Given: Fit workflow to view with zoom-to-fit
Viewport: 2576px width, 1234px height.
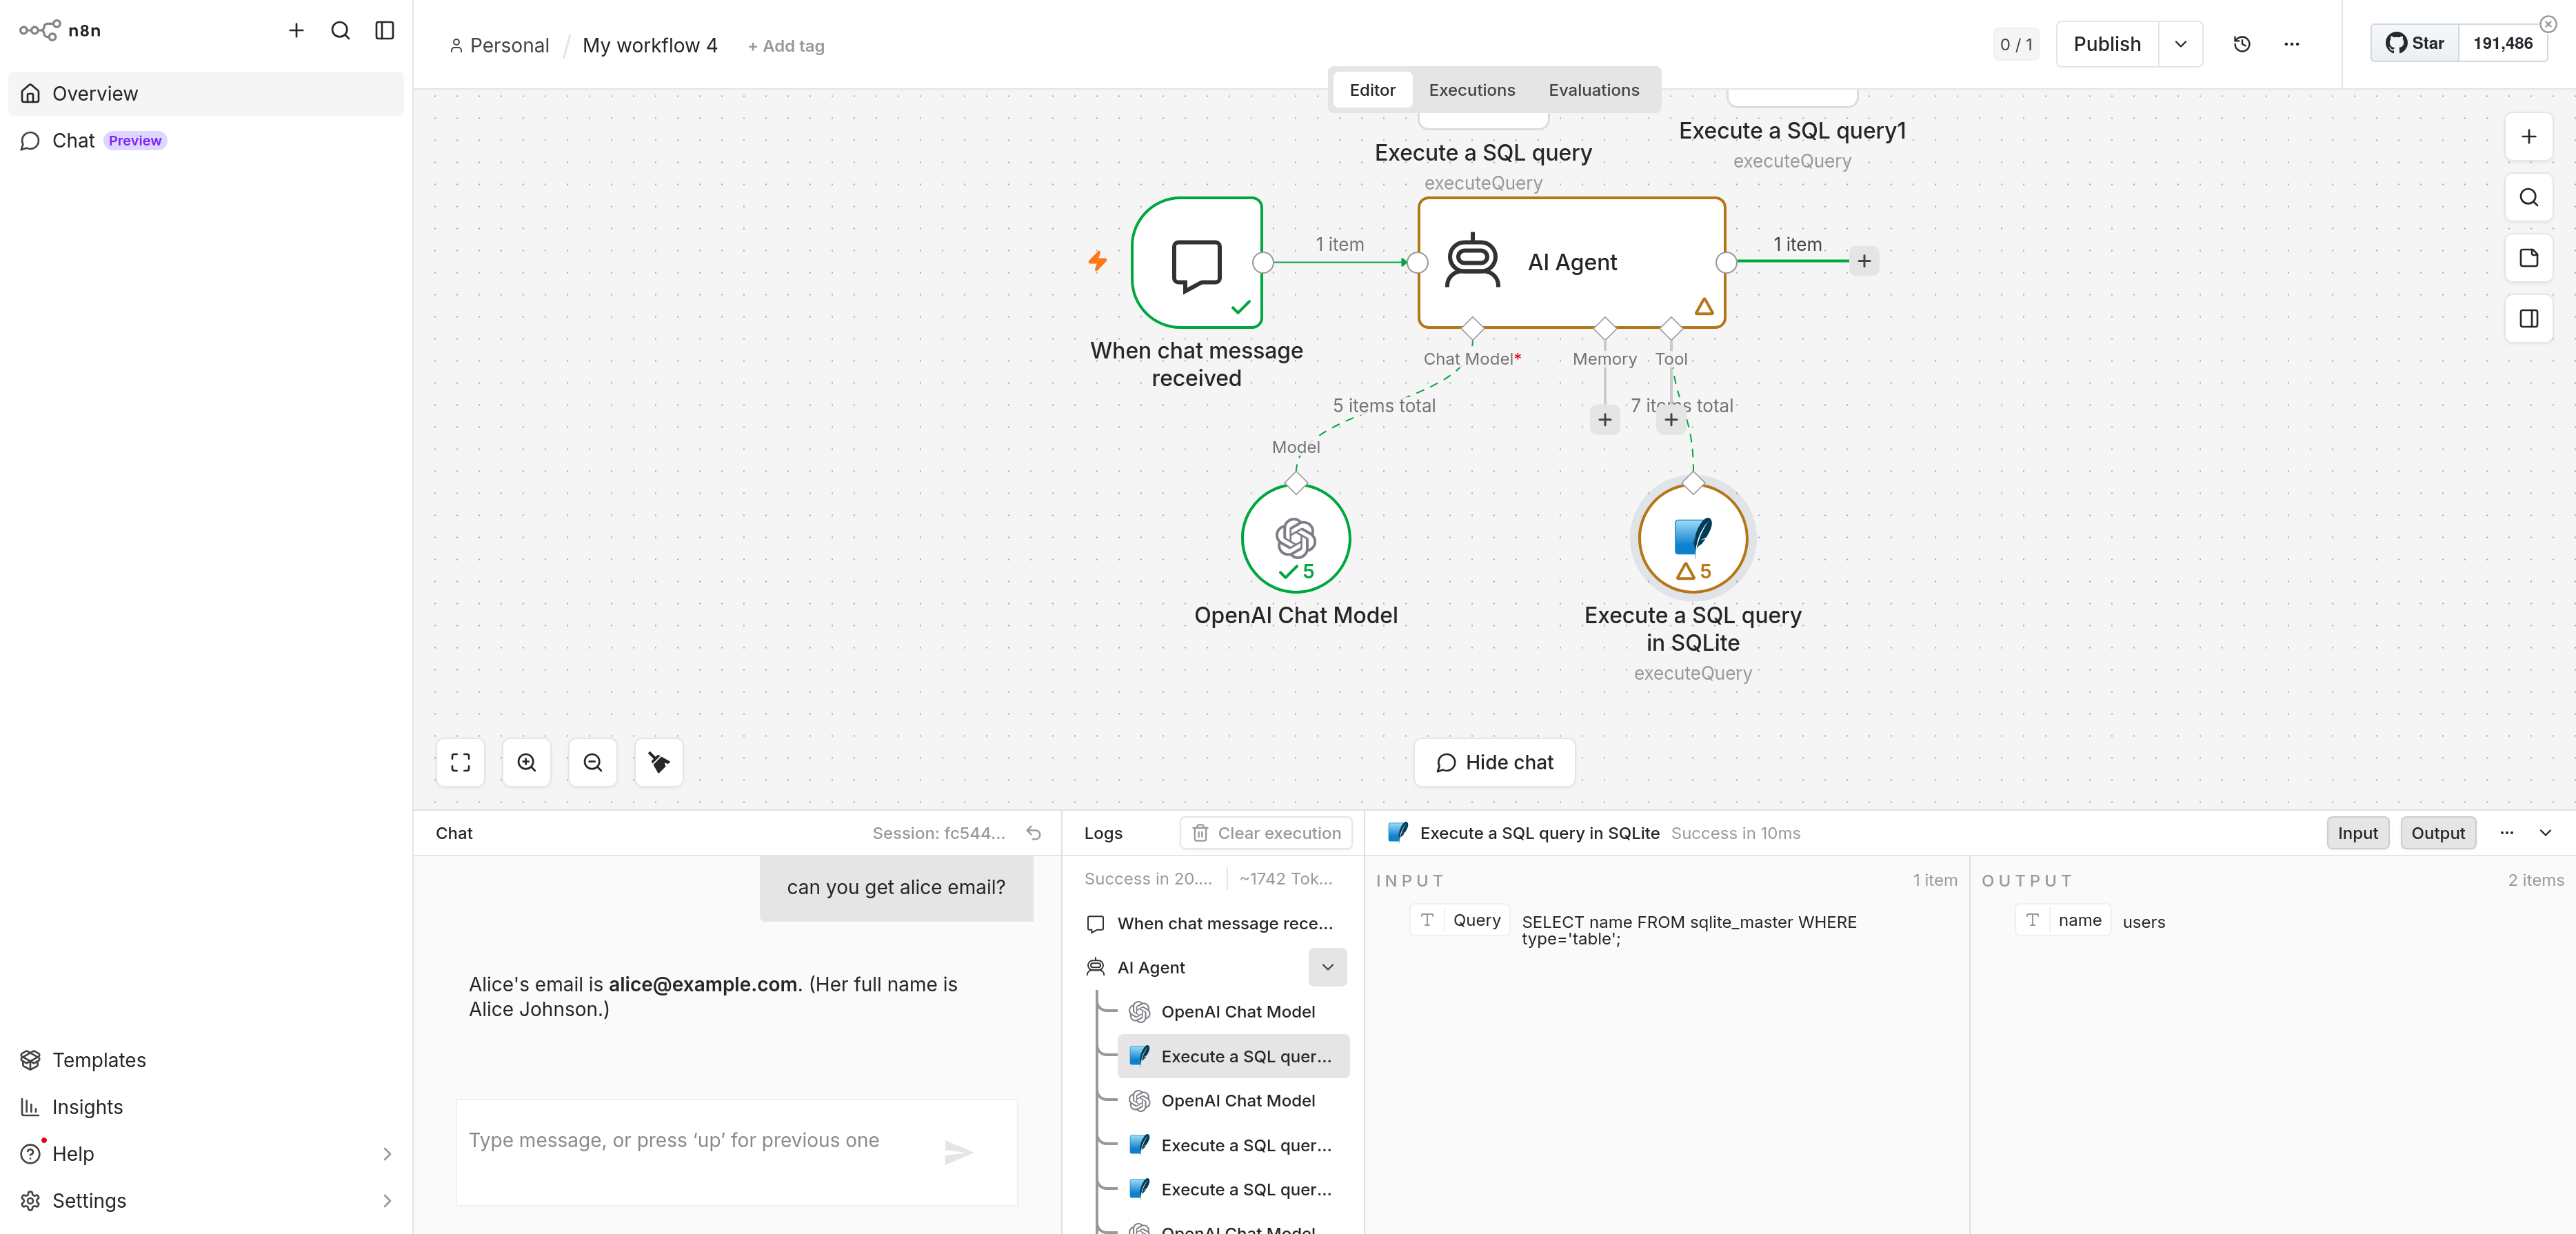Looking at the screenshot, I should [460, 762].
